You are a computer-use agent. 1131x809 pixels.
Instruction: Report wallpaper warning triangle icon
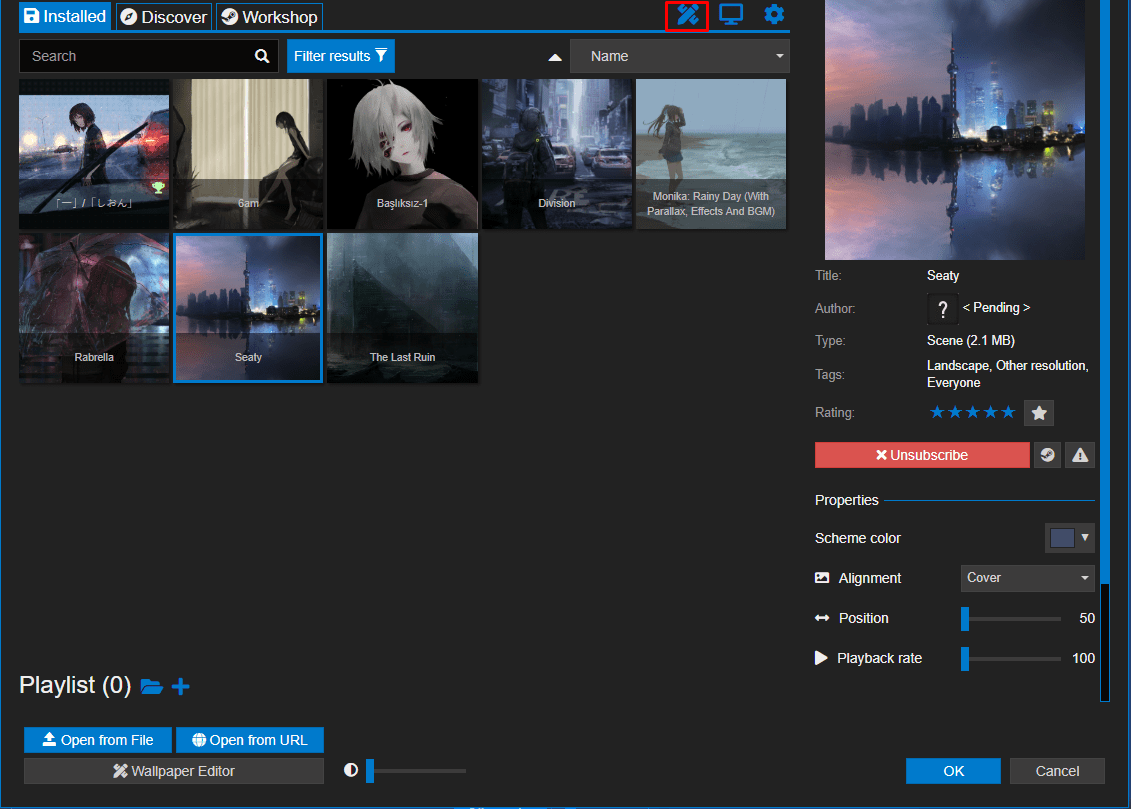(x=1080, y=455)
